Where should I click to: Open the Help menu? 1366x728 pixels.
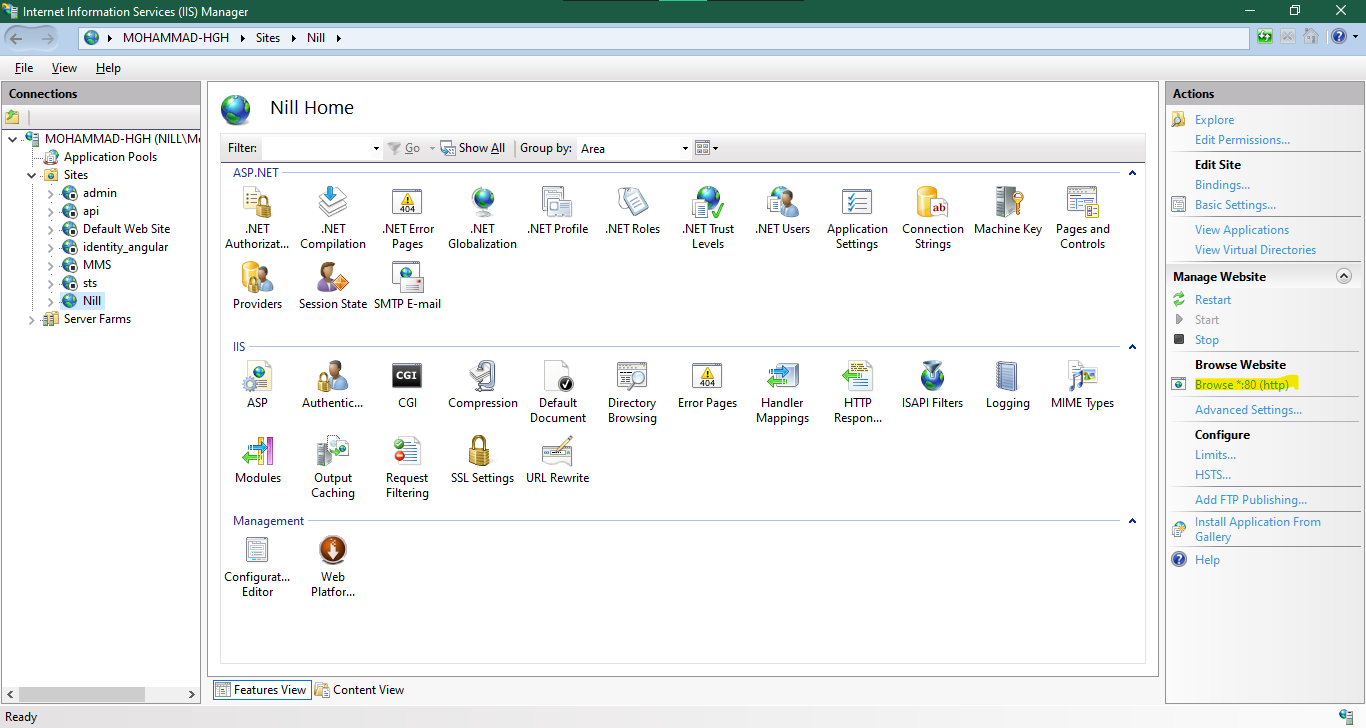point(108,68)
